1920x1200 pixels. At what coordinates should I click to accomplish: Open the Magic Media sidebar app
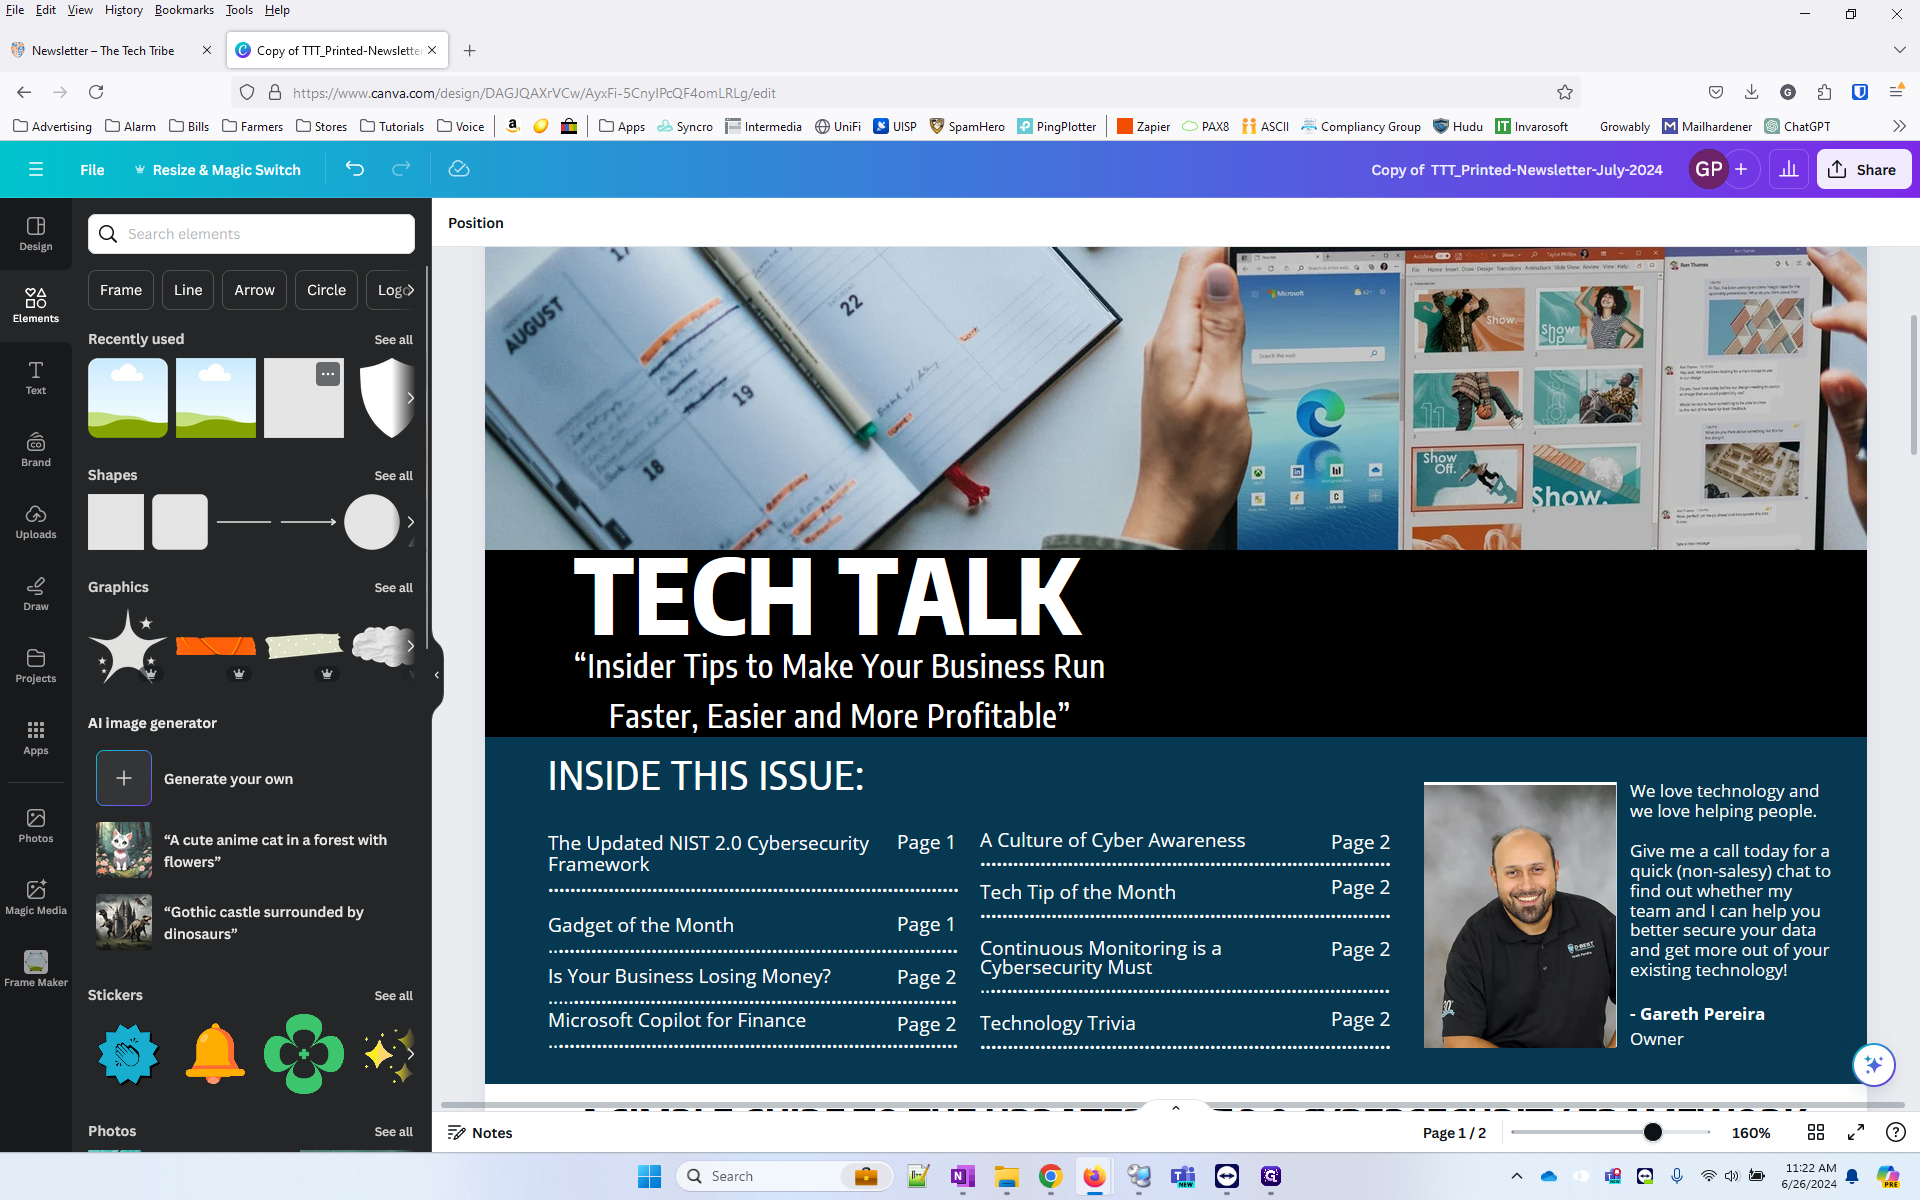point(36,898)
